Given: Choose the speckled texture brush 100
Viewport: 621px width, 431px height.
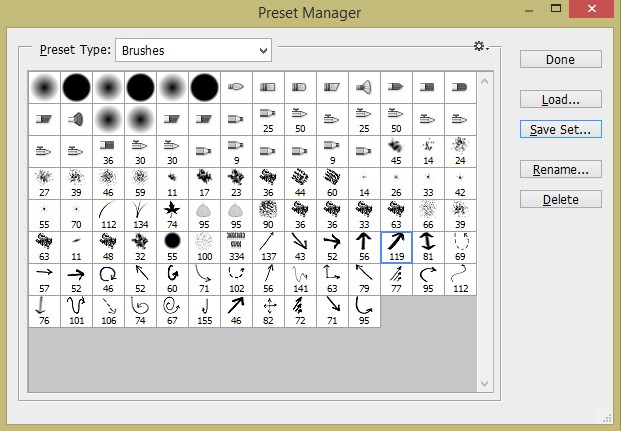Looking at the screenshot, I should 204,246.
